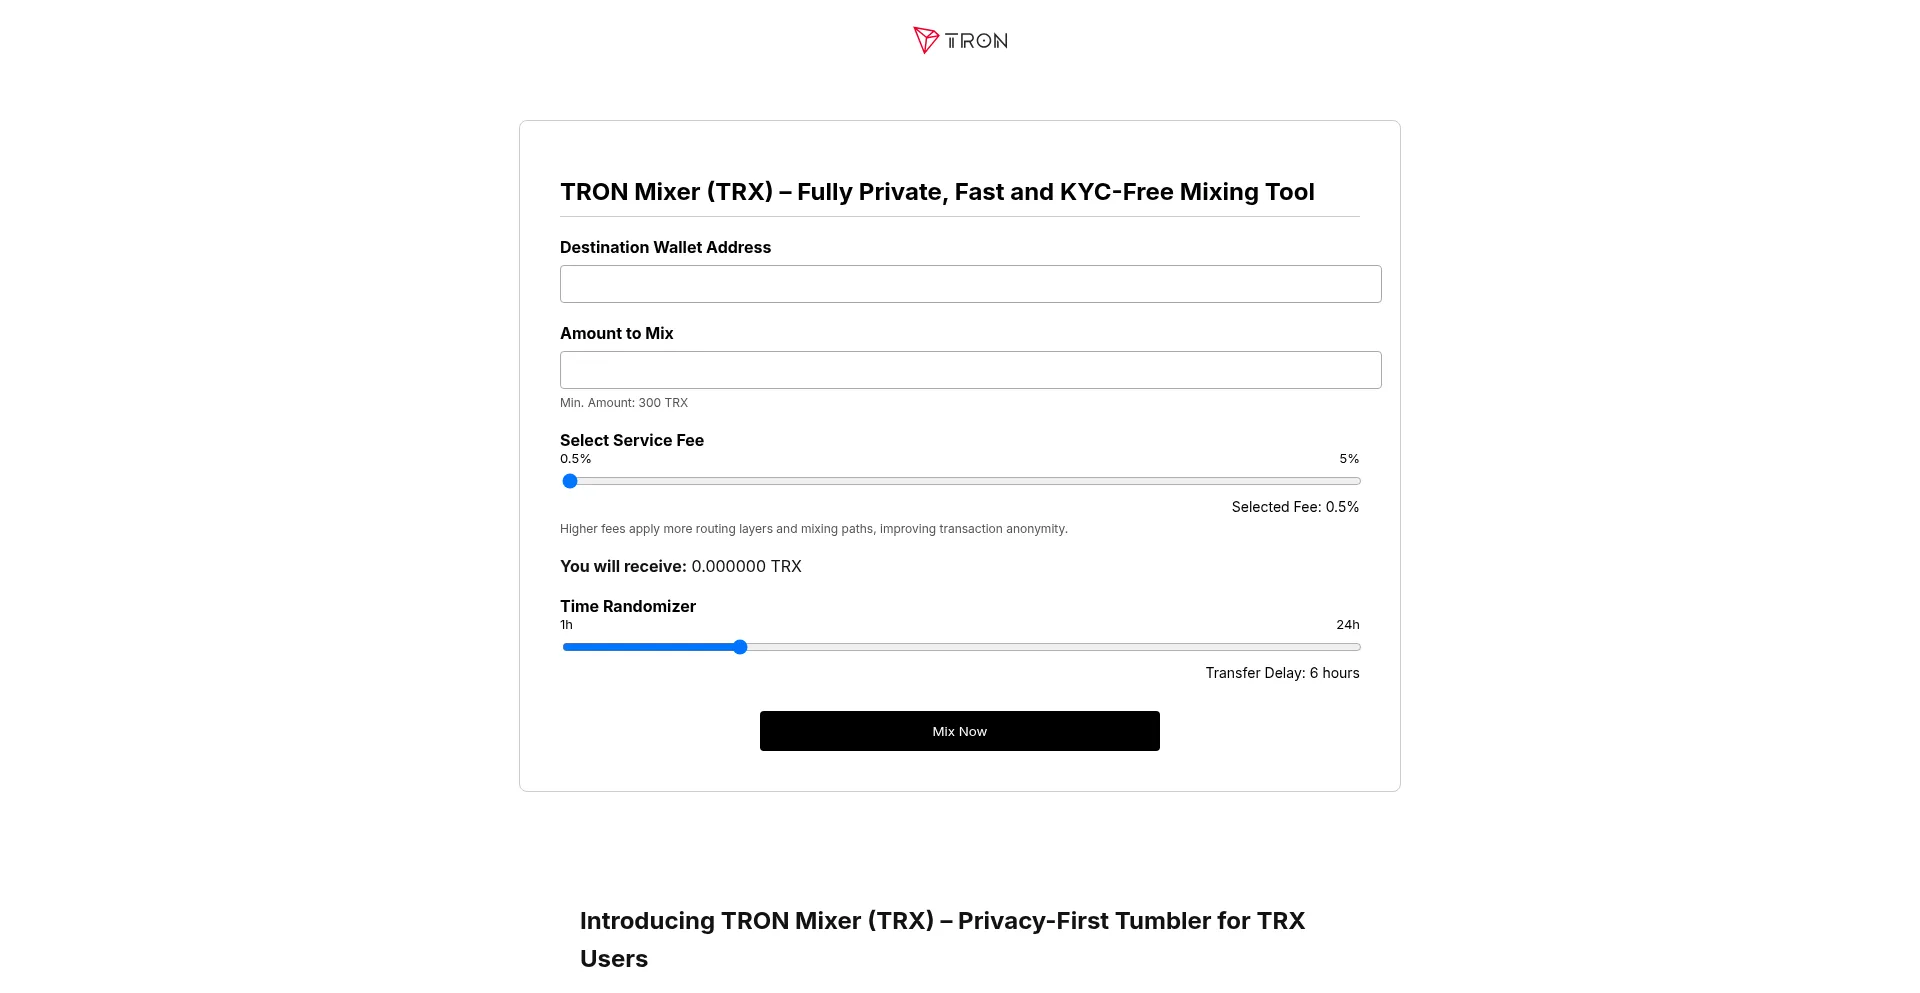Screen dimensions: 1920x993
Task: Click the TRON Mixer (TRX) form heading
Action: 937,192
